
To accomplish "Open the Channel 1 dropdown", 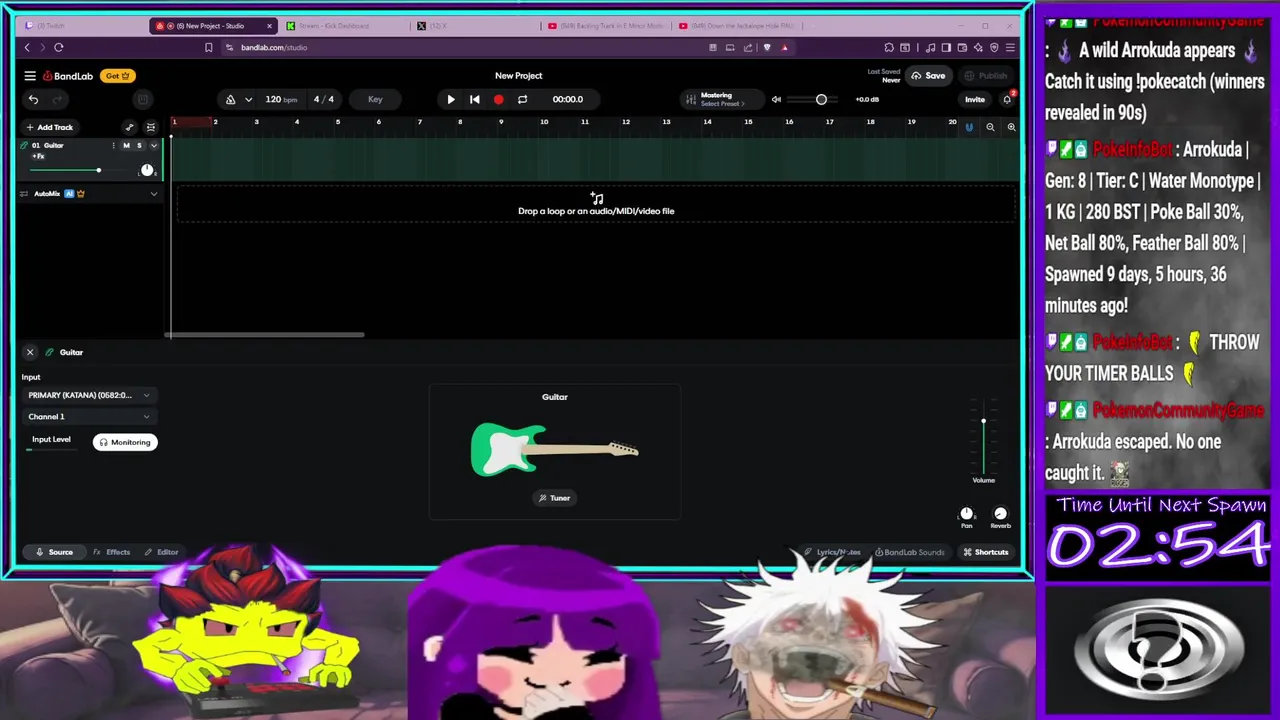I will tap(89, 417).
